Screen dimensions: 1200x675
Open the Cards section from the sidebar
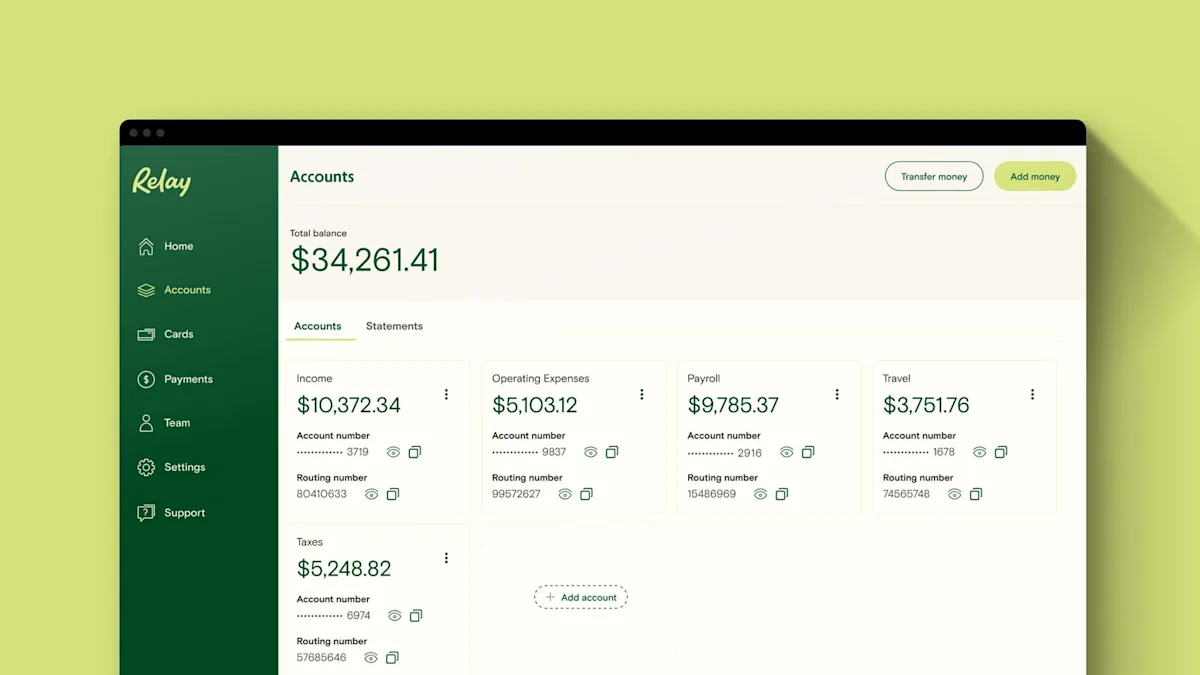pos(147,334)
